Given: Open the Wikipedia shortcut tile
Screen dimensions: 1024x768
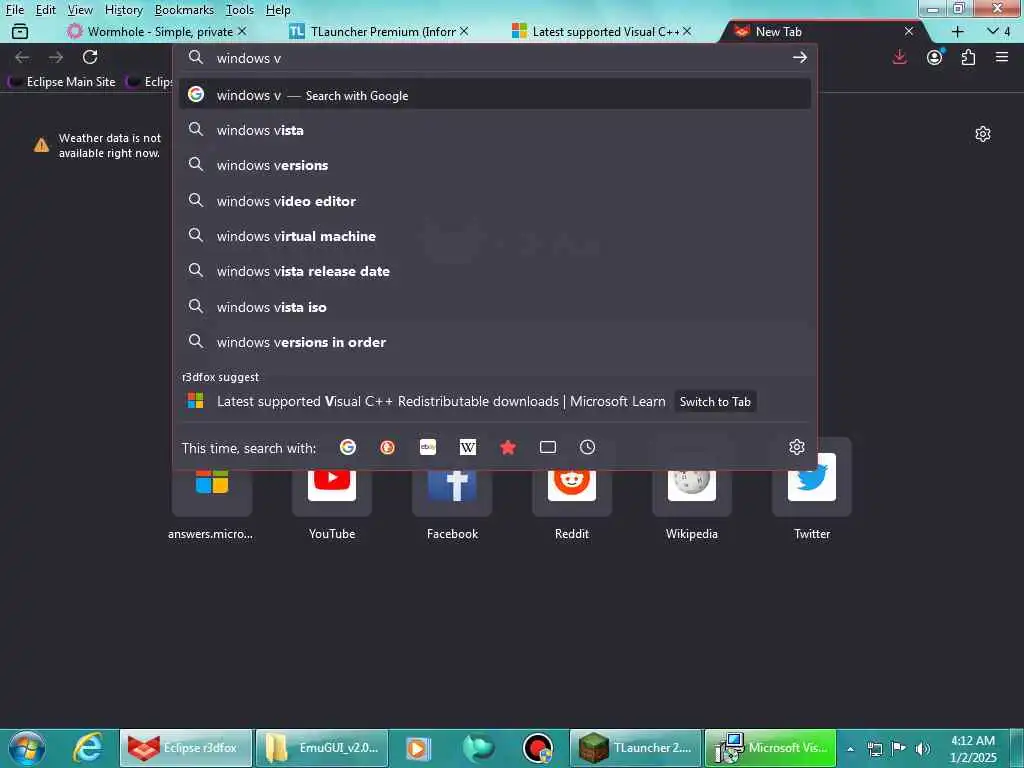Looking at the screenshot, I should (692, 494).
